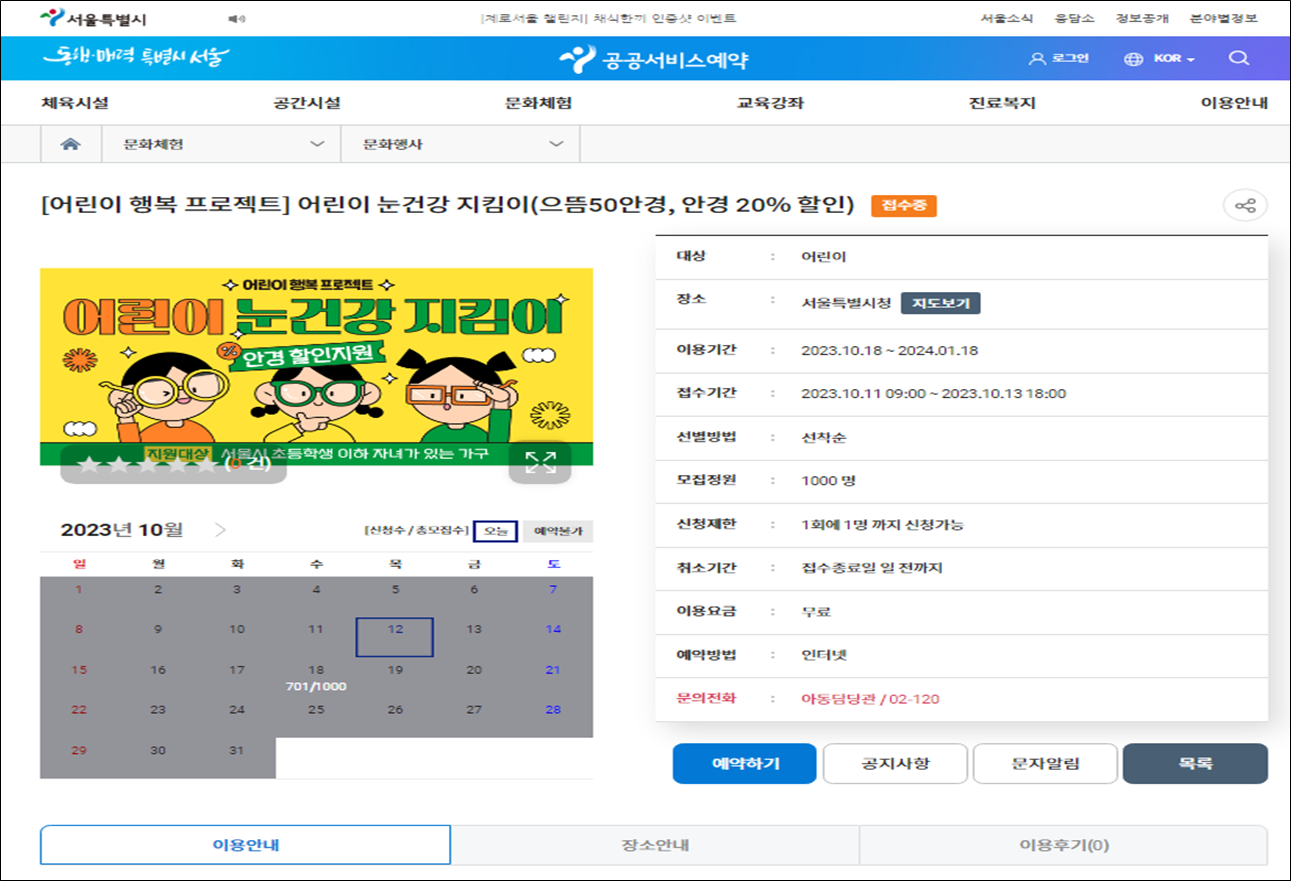Image resolution: width=1291 pixels, height=881 pixels.
Task: Click the 1000 명 capacity value
Action: tap(828, 480)
